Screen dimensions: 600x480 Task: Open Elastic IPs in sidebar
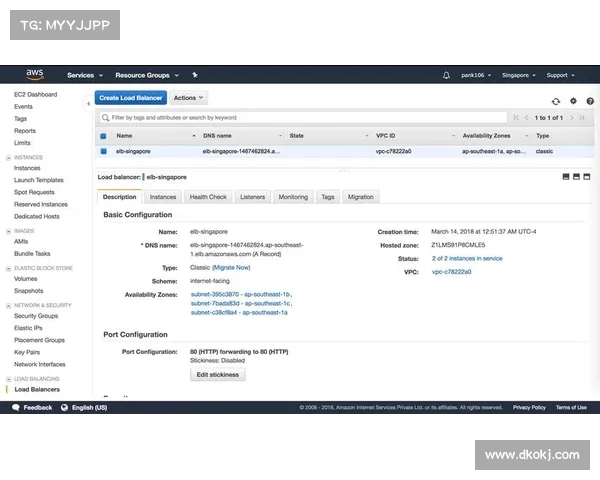28,328
